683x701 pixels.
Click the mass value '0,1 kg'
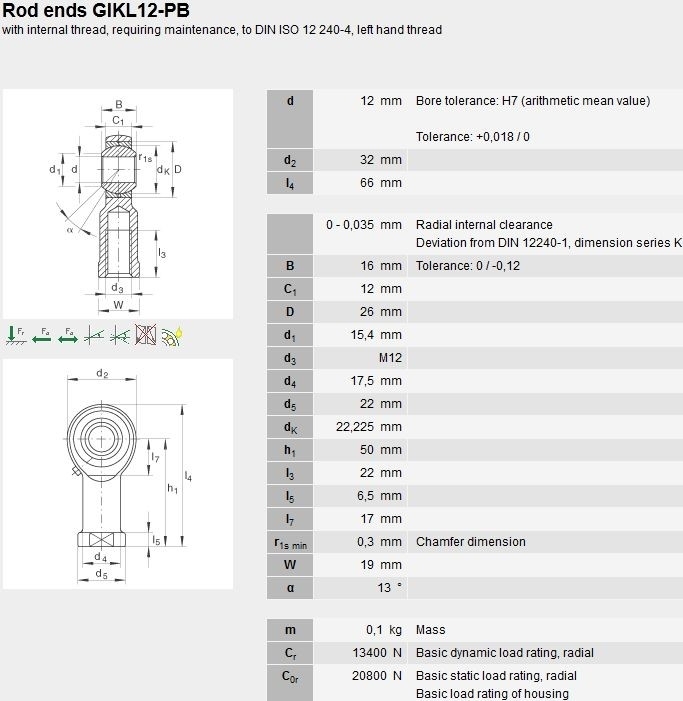(384, 630)
